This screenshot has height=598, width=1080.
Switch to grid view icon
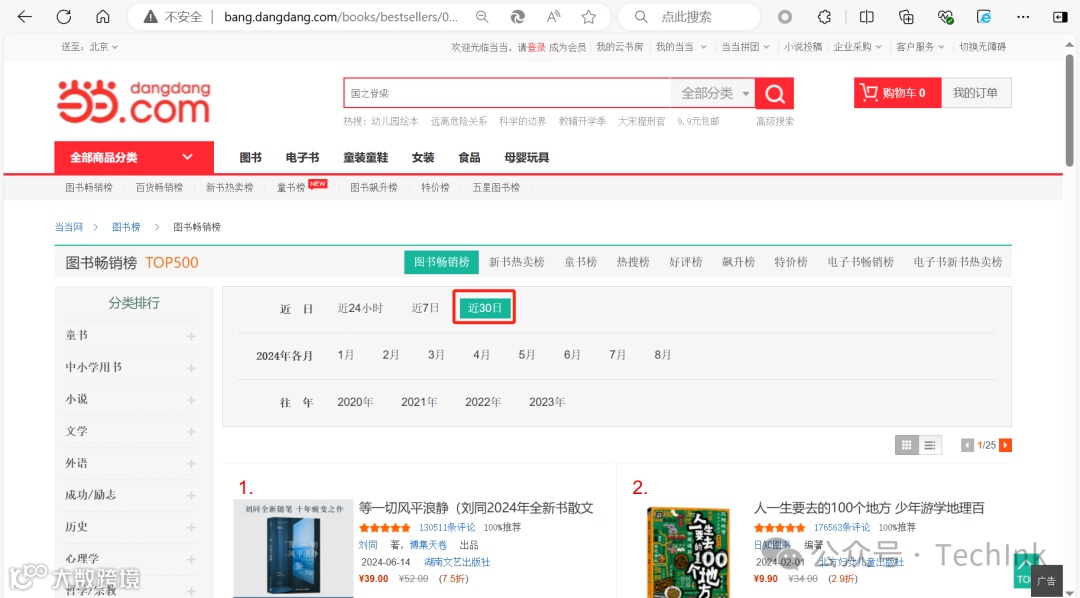906,445
